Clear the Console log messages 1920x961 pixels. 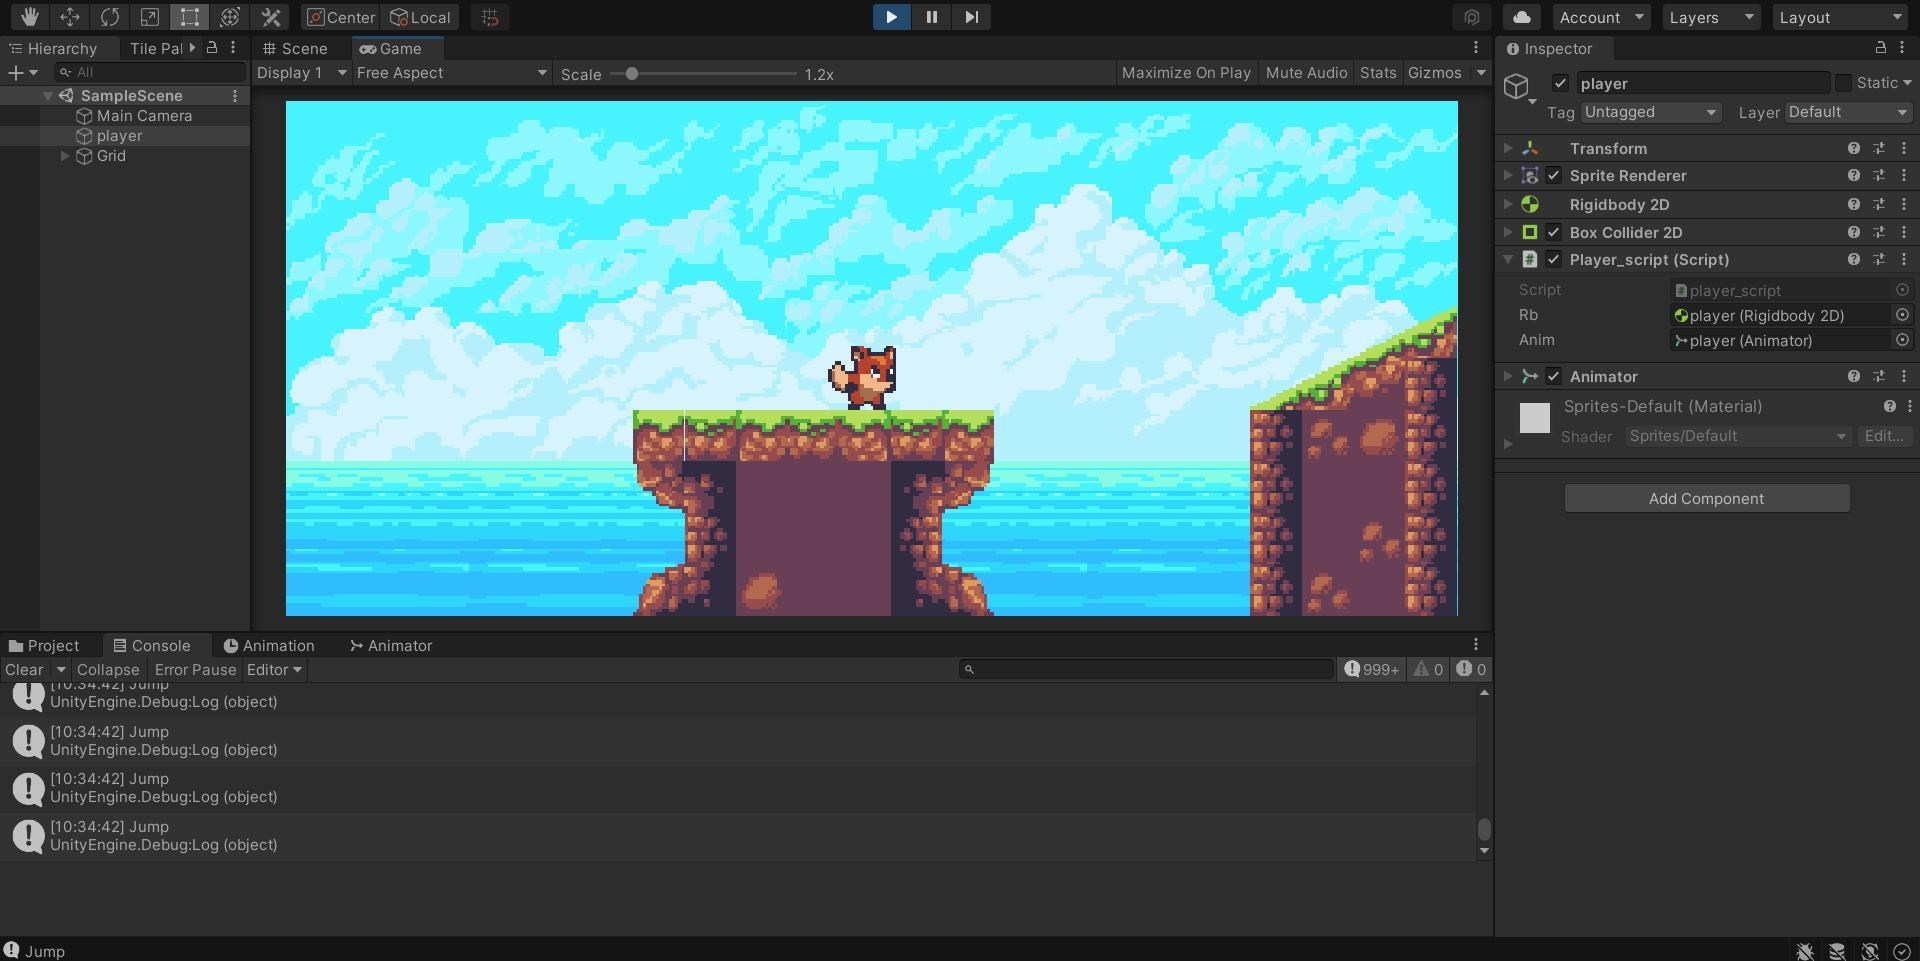click(x=22, y=670)
